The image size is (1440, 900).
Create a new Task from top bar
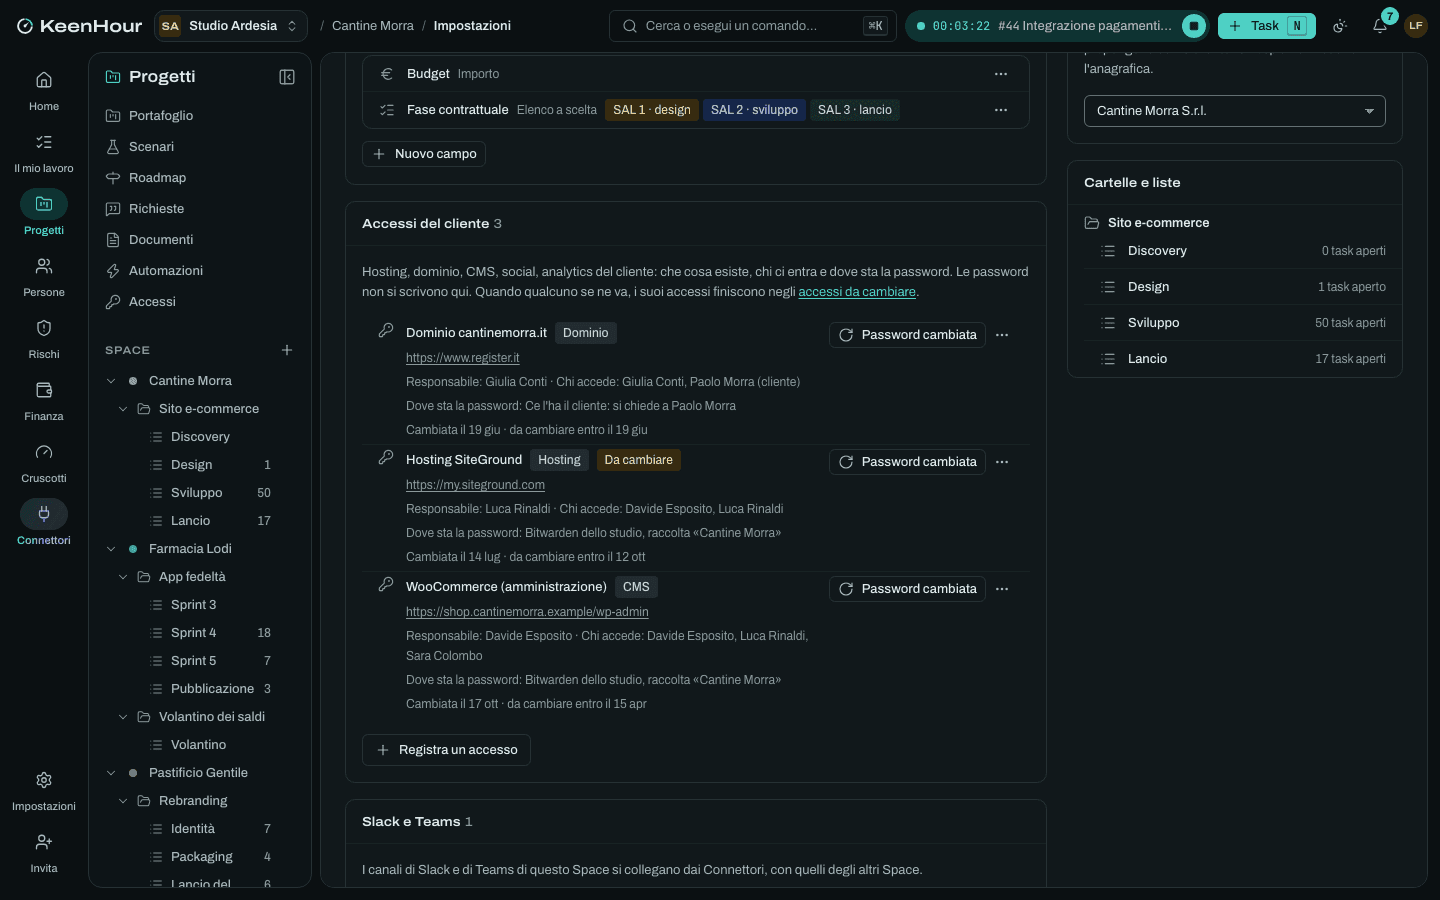point(1266,26)
